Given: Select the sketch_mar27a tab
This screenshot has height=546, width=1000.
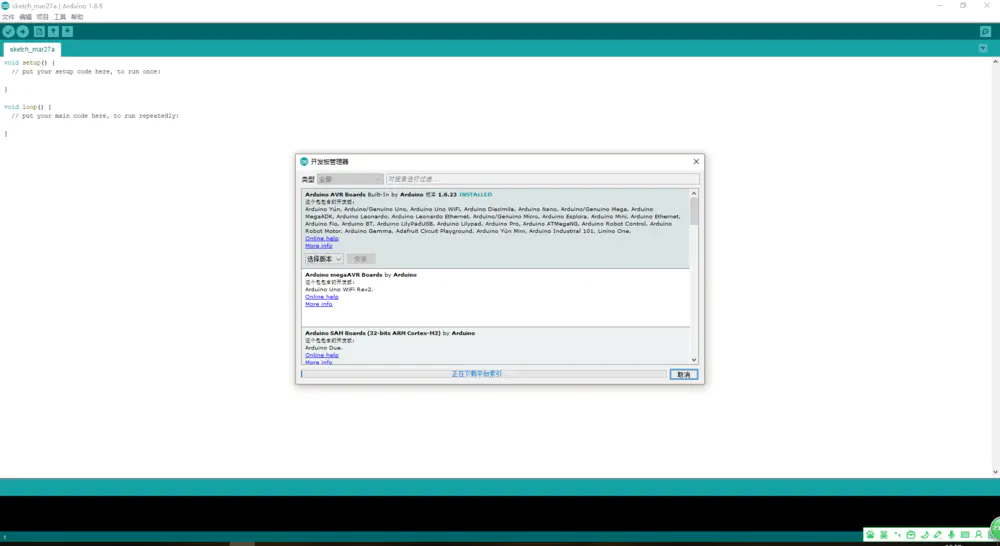Looking at the screenshot, I should coord(32,49).
